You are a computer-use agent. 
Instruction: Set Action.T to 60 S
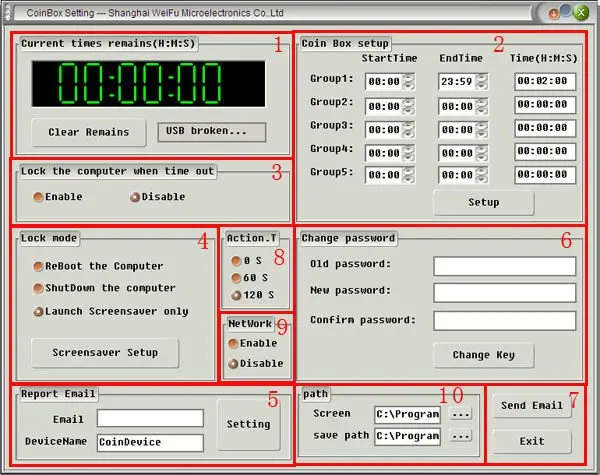236,278
